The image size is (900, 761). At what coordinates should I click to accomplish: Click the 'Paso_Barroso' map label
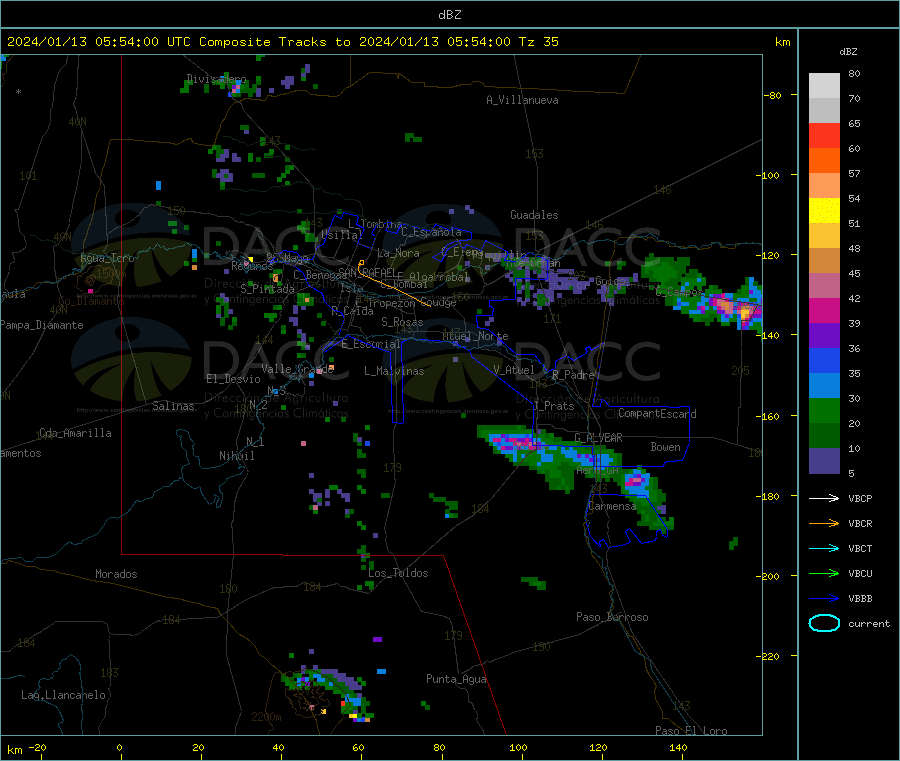click(x=612, y=617)
